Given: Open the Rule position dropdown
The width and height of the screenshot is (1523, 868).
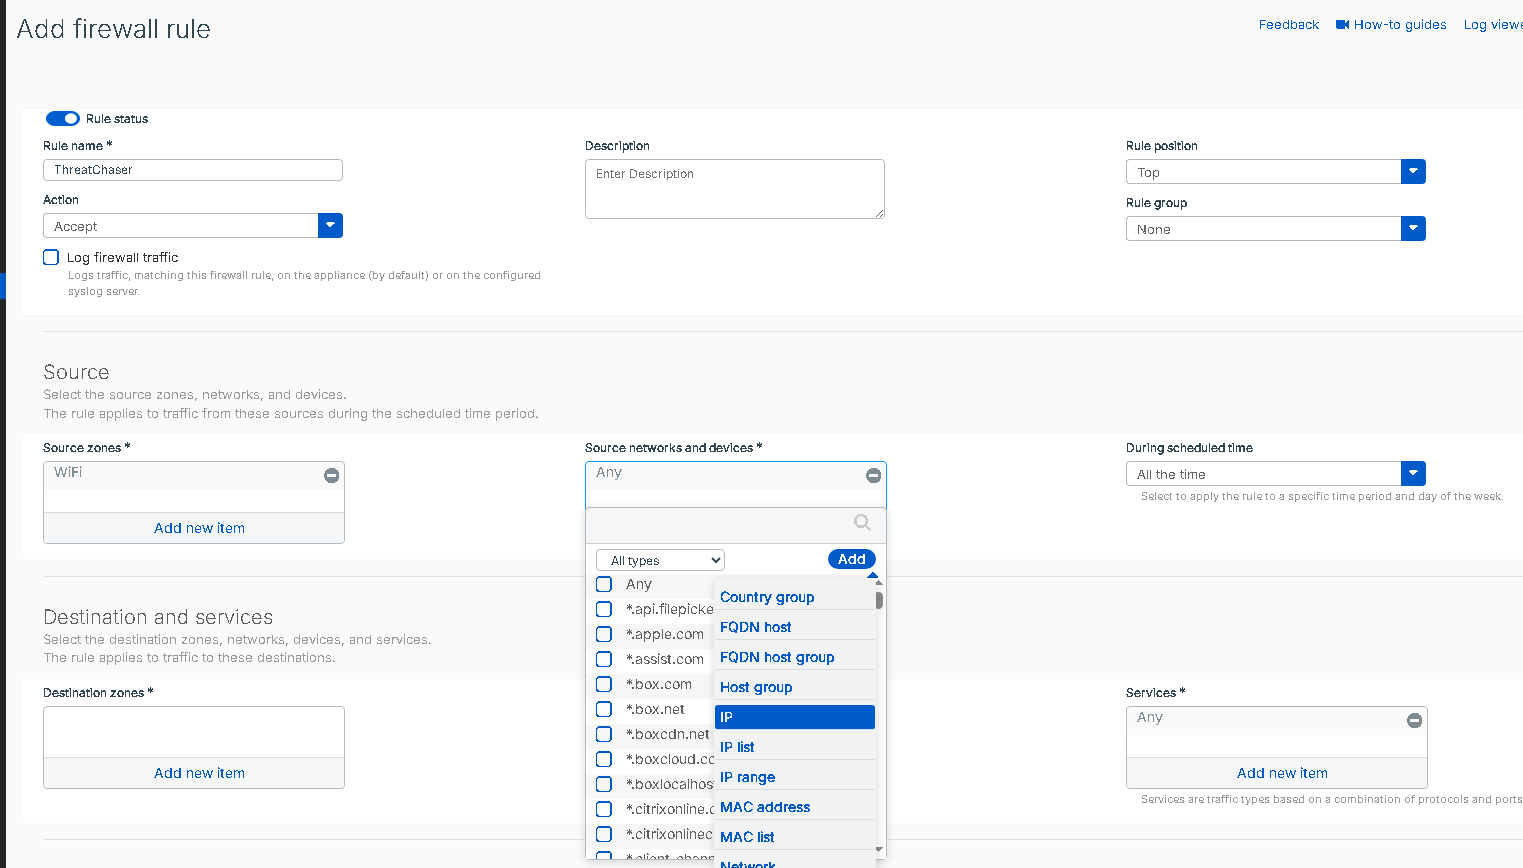Looking at the screenshot, I should point(1413,172).
